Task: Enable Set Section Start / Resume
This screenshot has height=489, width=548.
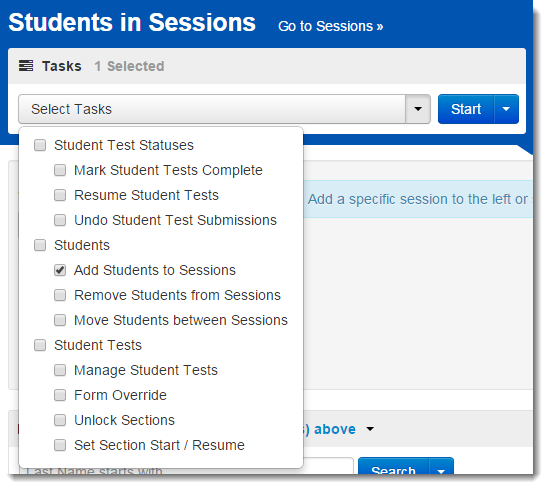Action: click(60, 445)
